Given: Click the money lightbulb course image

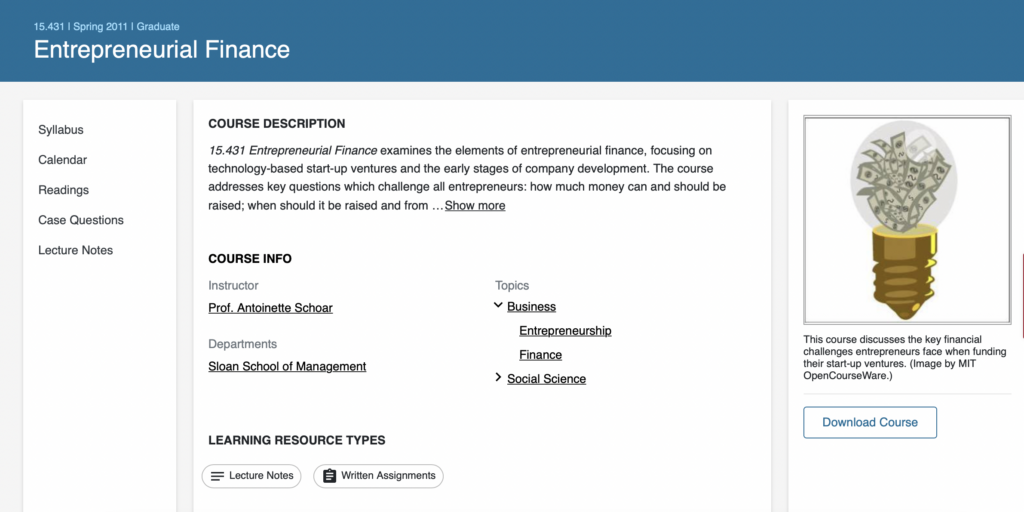Looking at the screenshot, I should click(907, 220).
